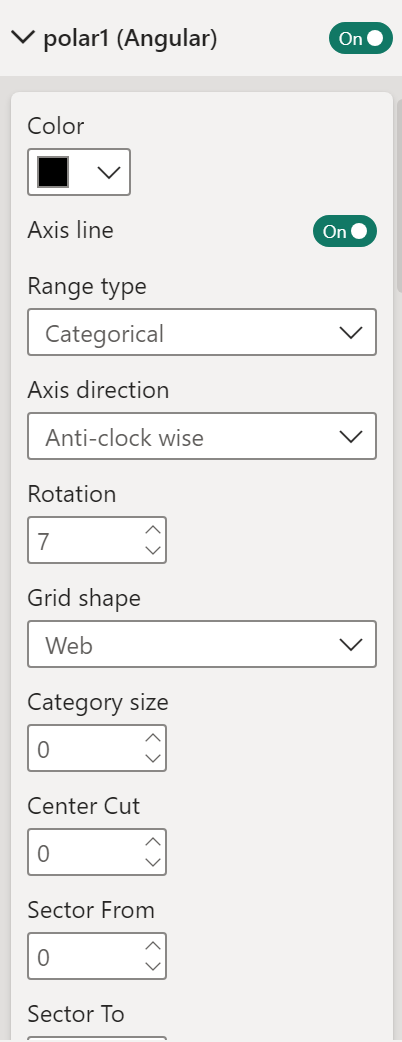Open the Color picker dropdown arrow

(108, 172)
